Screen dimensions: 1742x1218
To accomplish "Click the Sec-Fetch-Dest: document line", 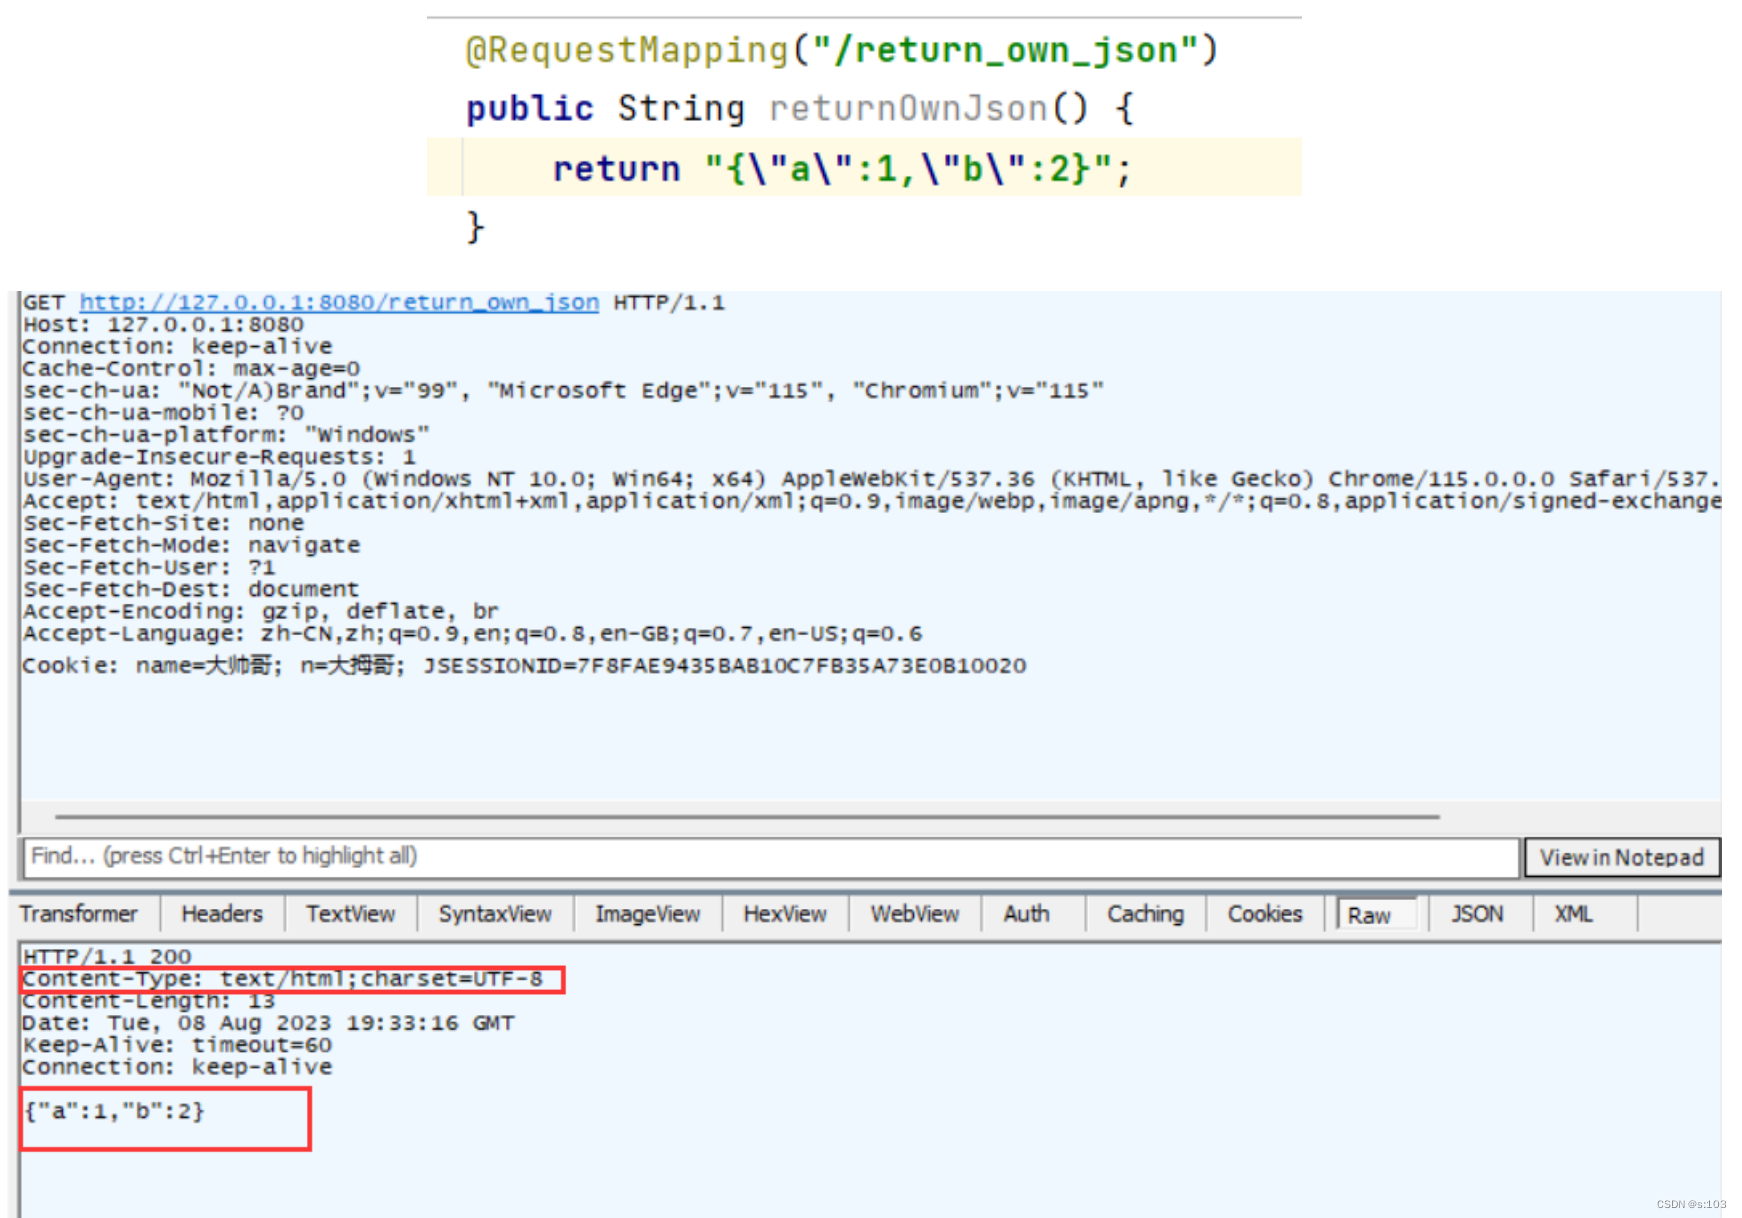I will pyautogui.click(x=190, y=588).
